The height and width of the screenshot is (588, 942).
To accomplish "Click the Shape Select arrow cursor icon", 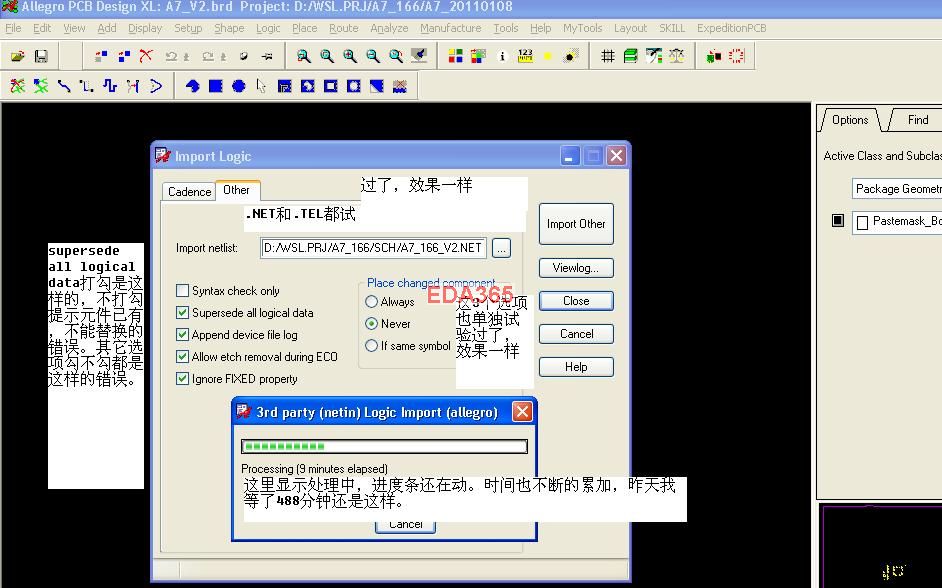I will tap(261, 86).
